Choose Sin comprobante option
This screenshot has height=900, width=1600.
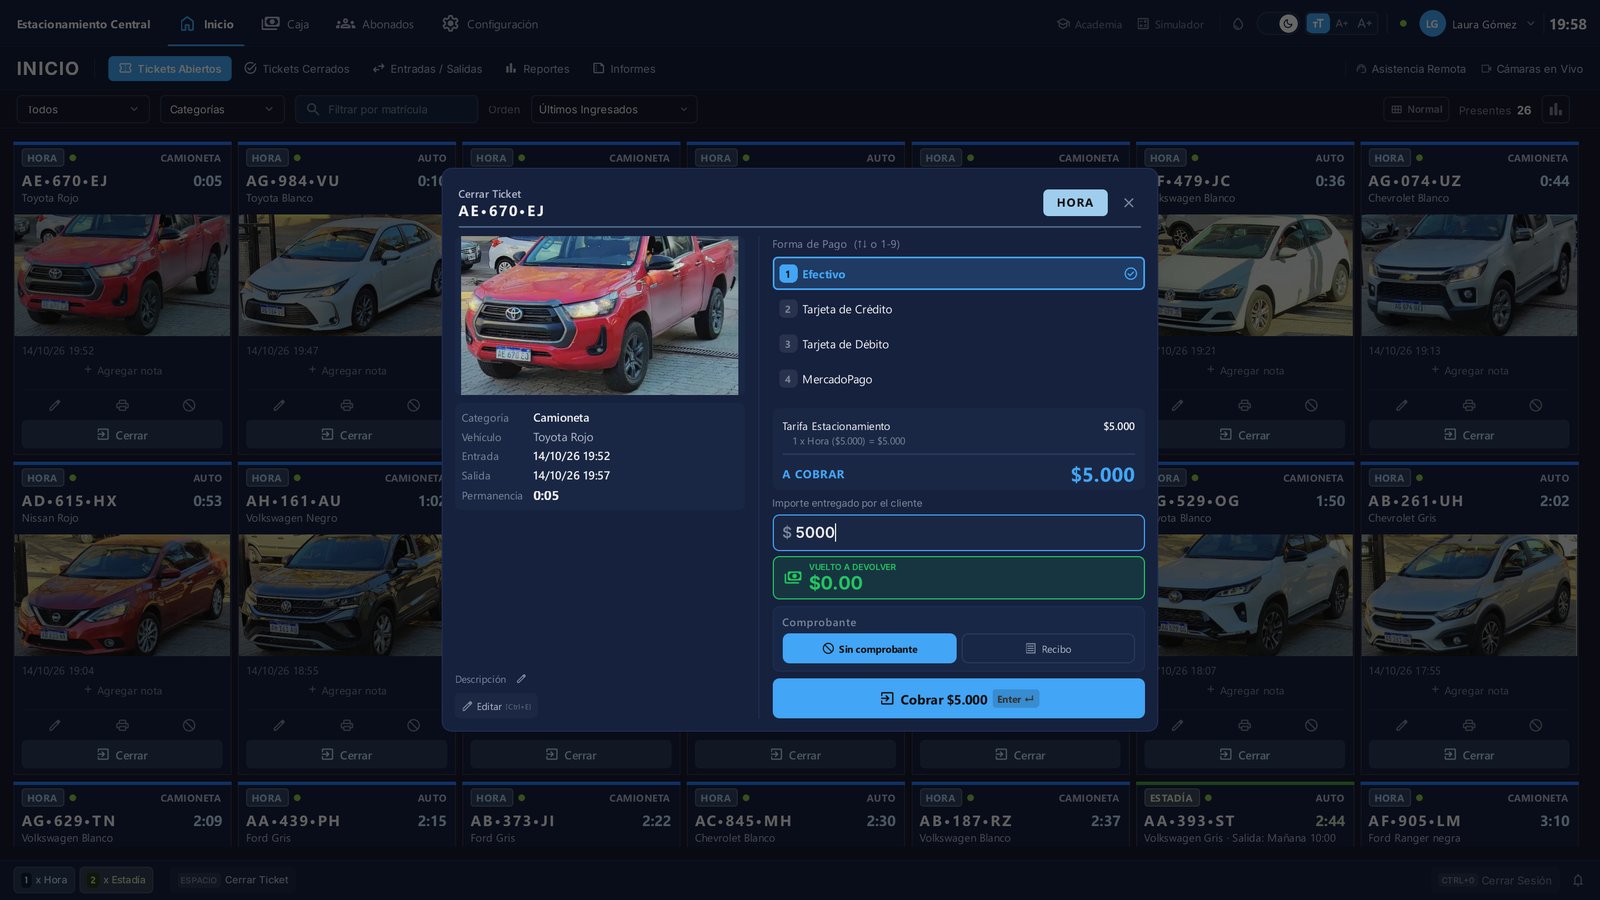pyautogui.click(x=869, y=649)
